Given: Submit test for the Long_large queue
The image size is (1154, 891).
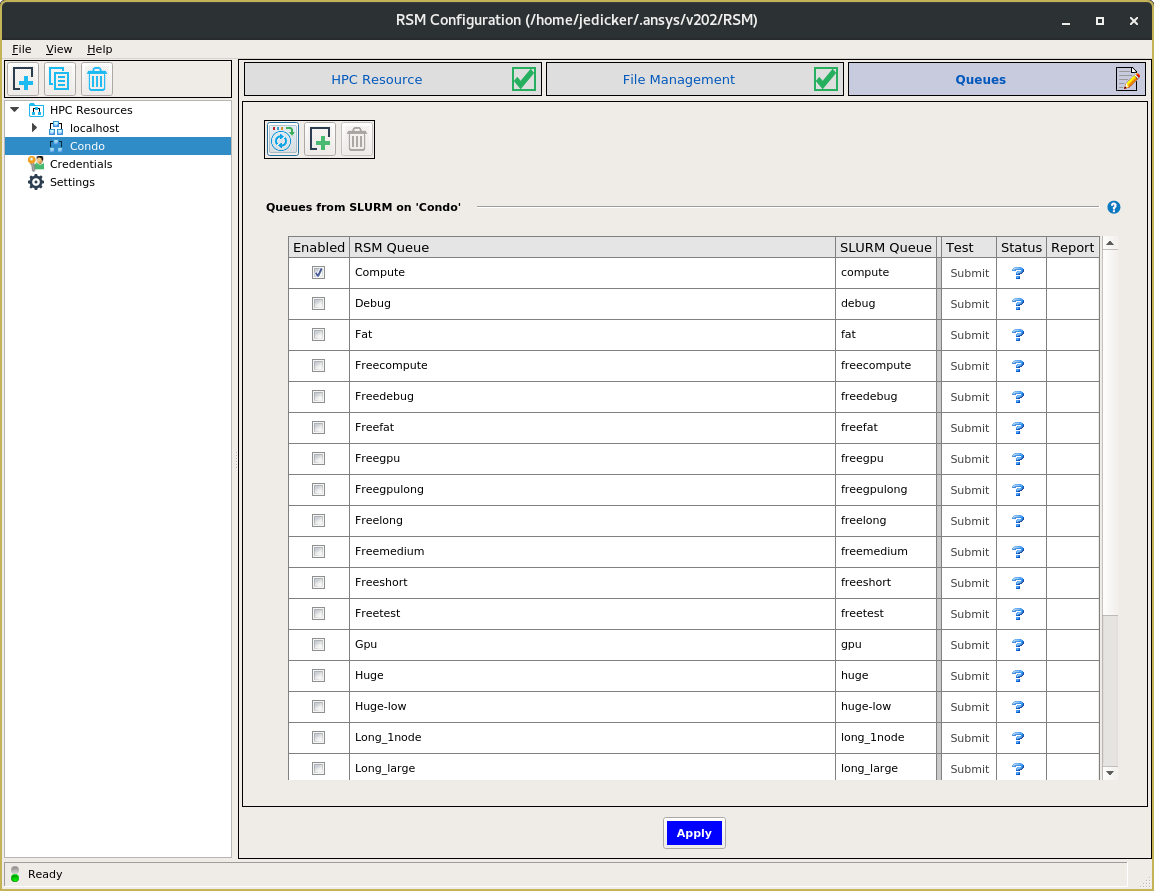Looking at the screenshot, I should click(969, 769).
